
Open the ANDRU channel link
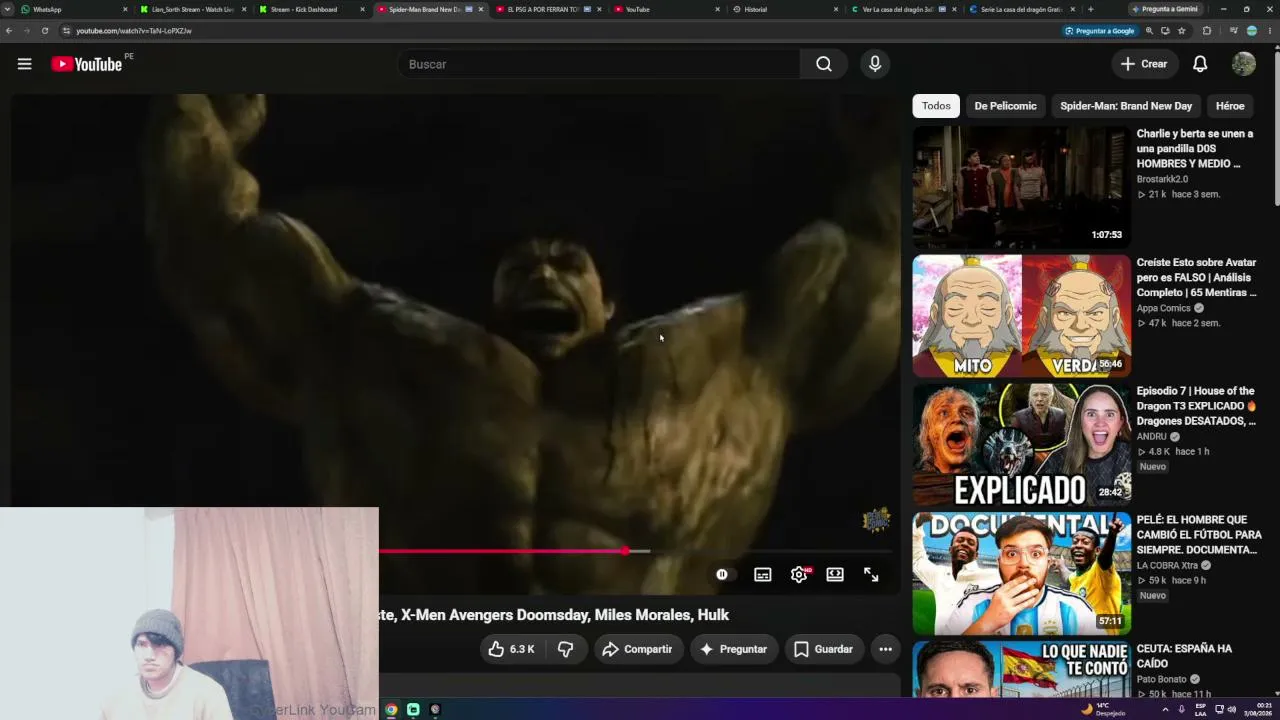1152,437
